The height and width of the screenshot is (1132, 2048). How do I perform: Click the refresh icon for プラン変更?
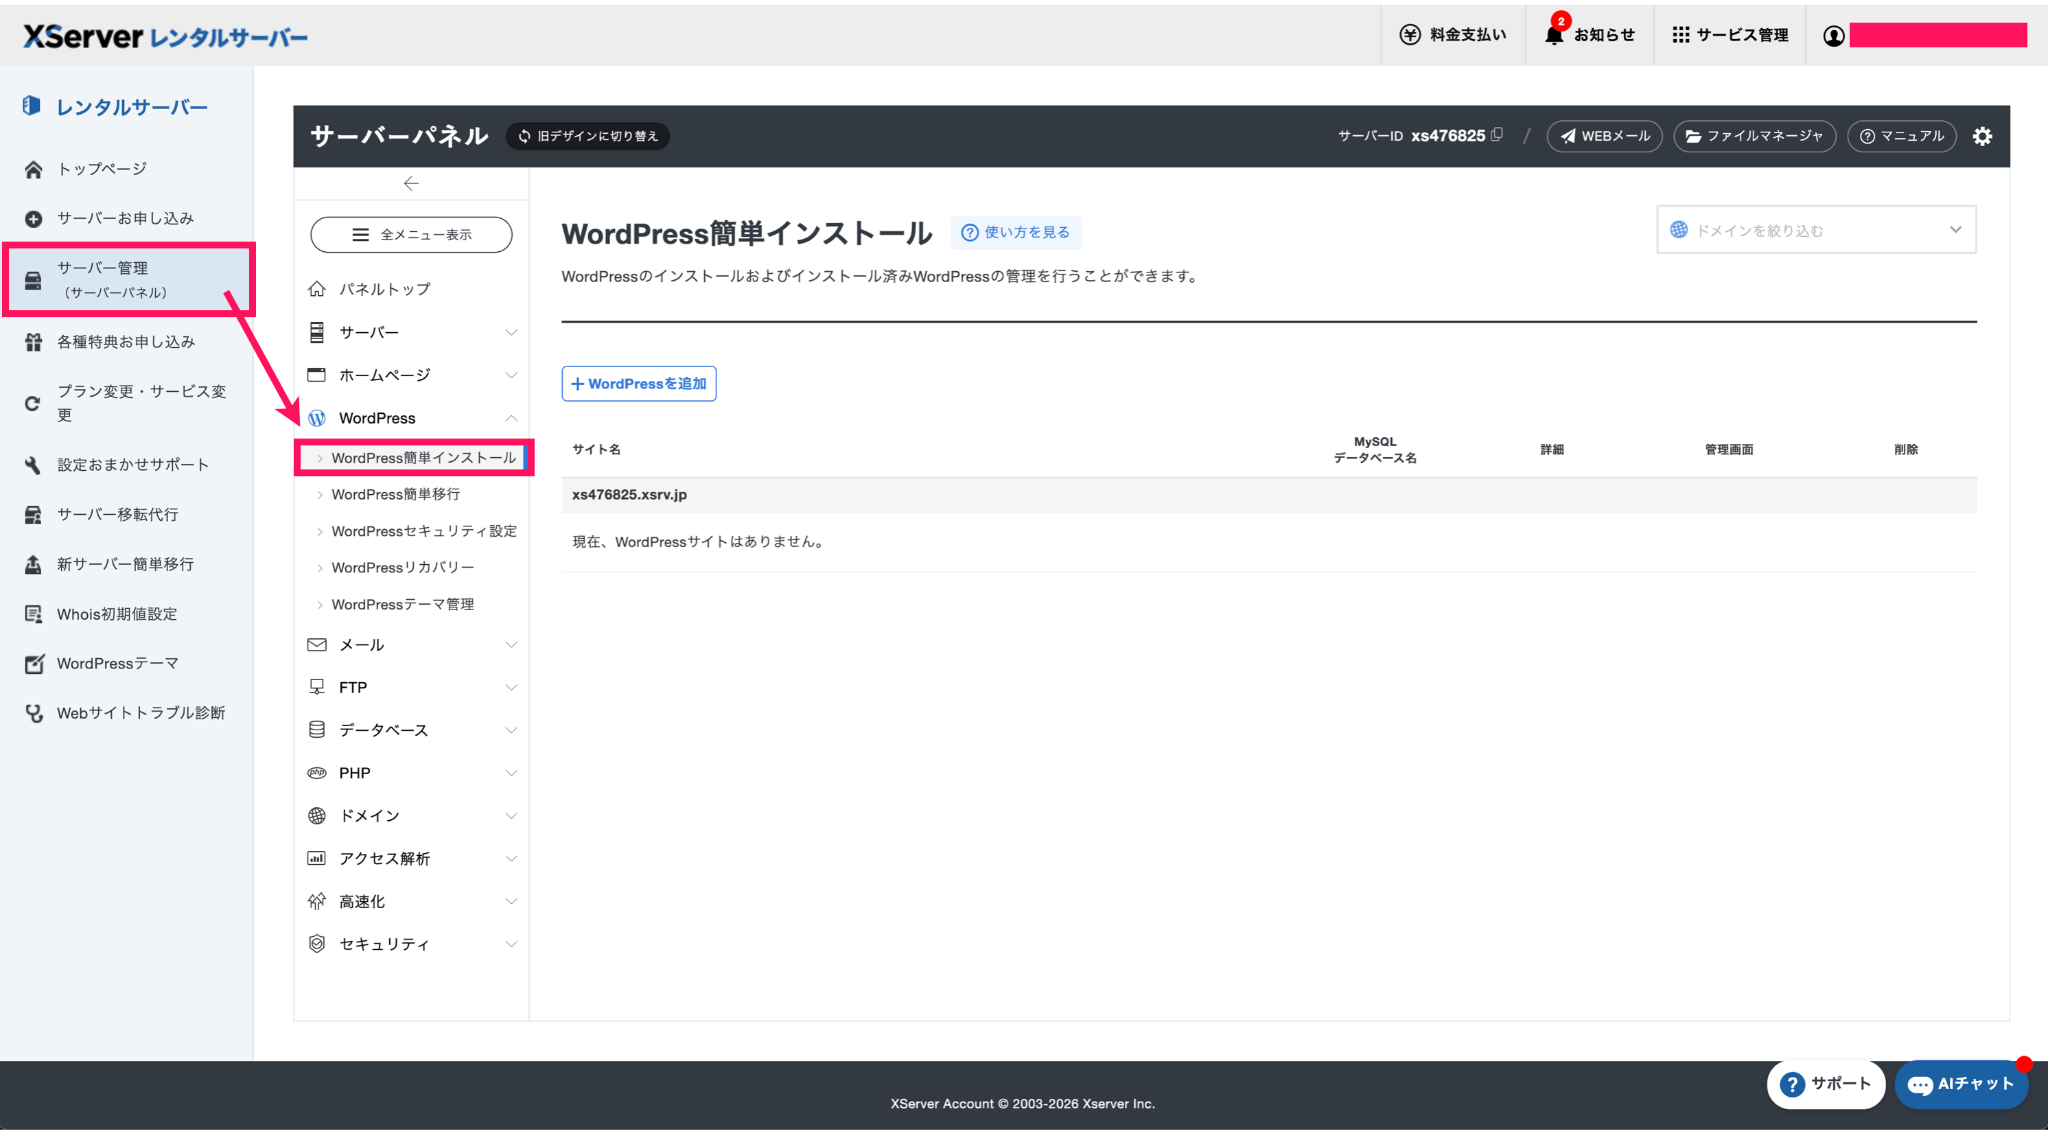point(32,403)
